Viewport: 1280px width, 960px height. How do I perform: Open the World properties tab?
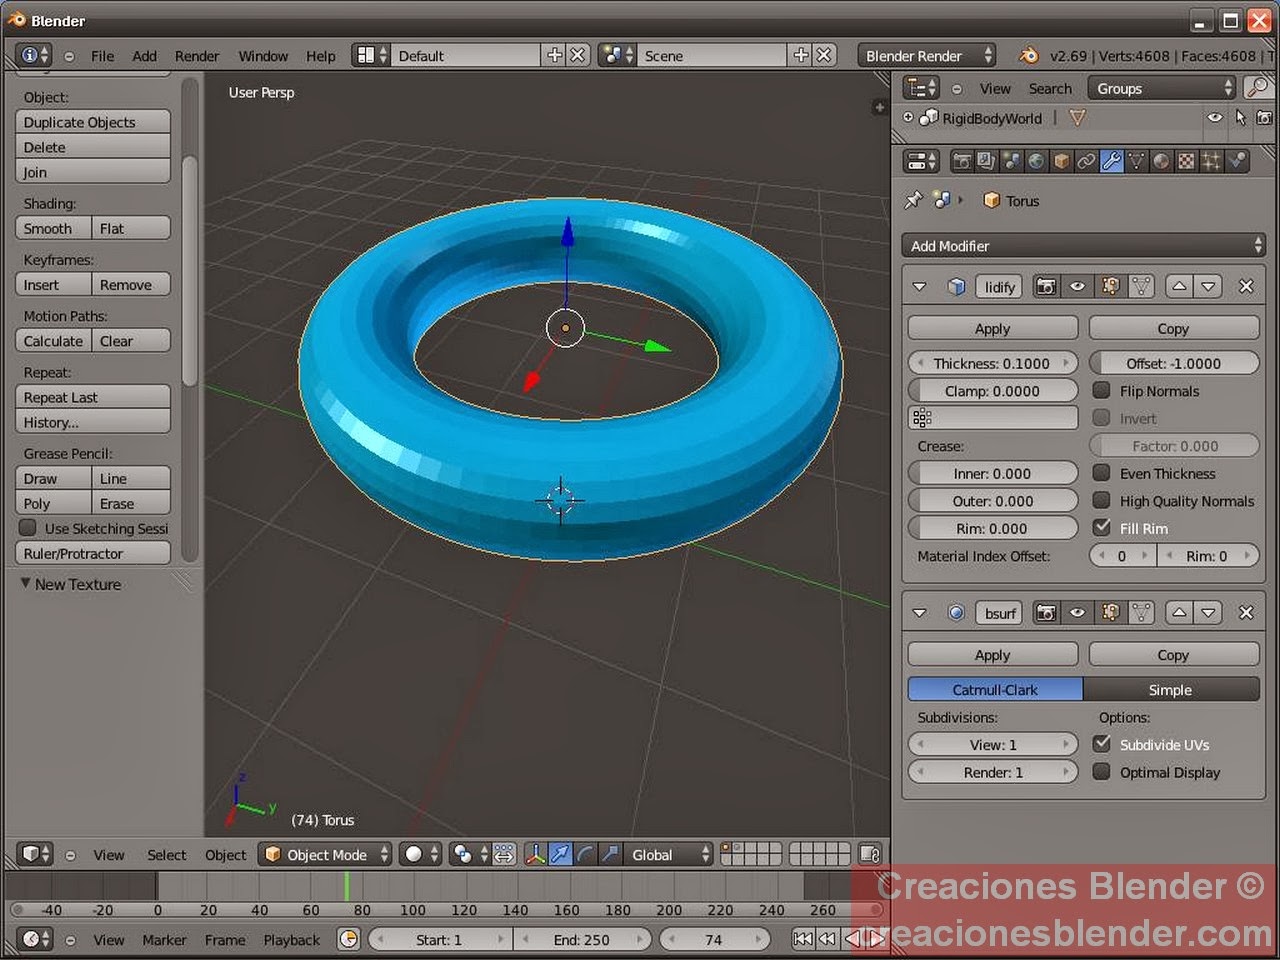[1037, 160]
